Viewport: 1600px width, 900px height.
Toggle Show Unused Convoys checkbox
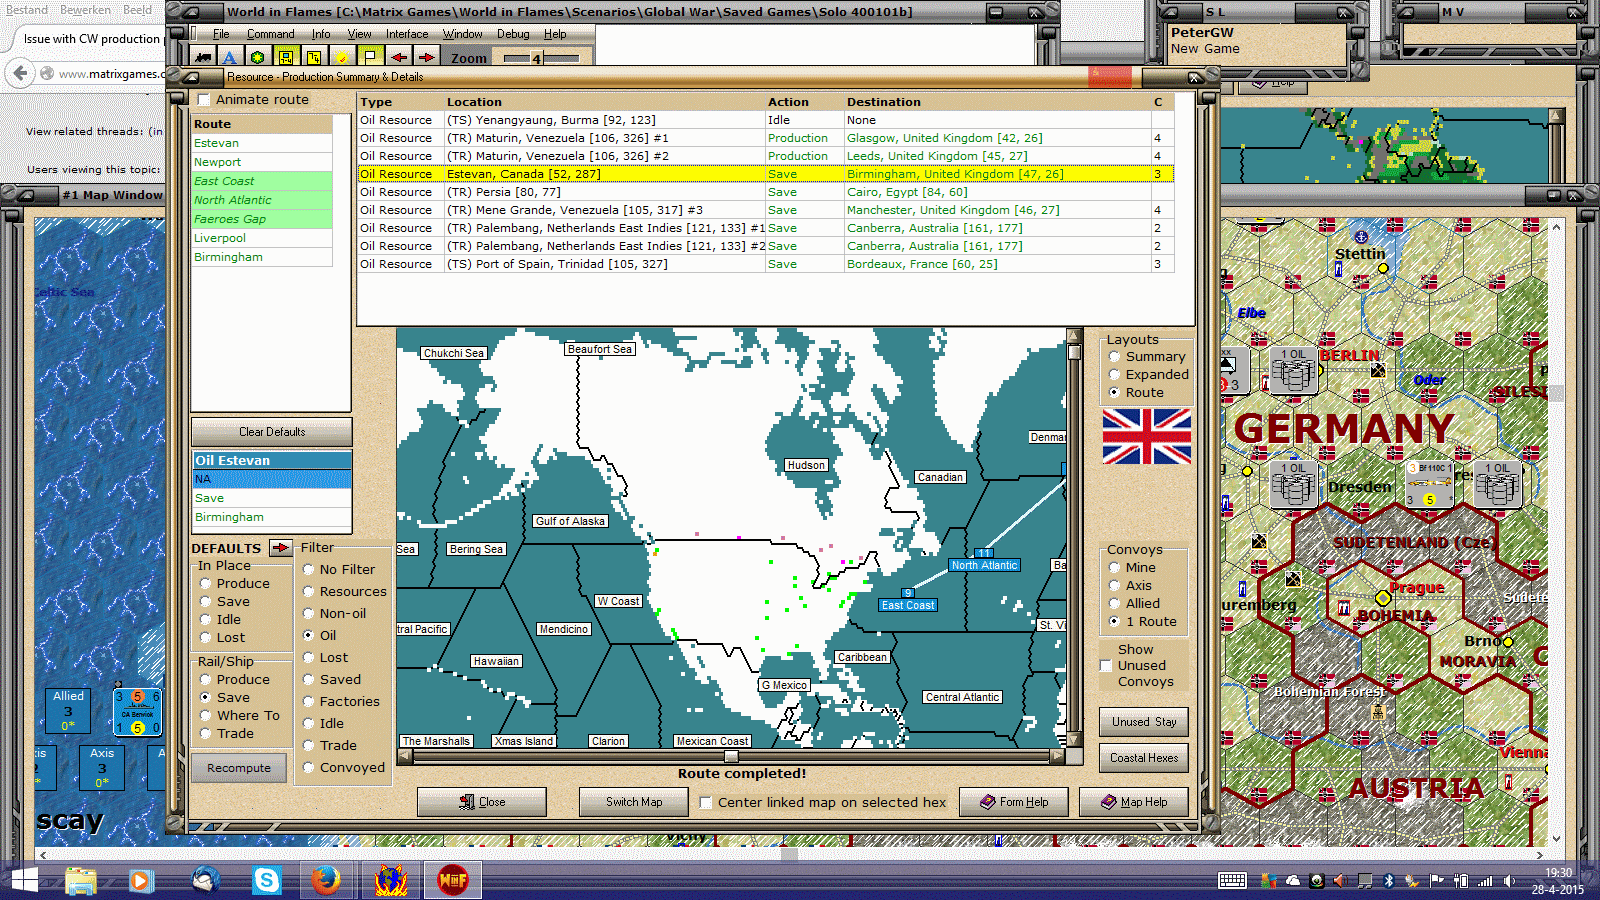[1106, 666]
